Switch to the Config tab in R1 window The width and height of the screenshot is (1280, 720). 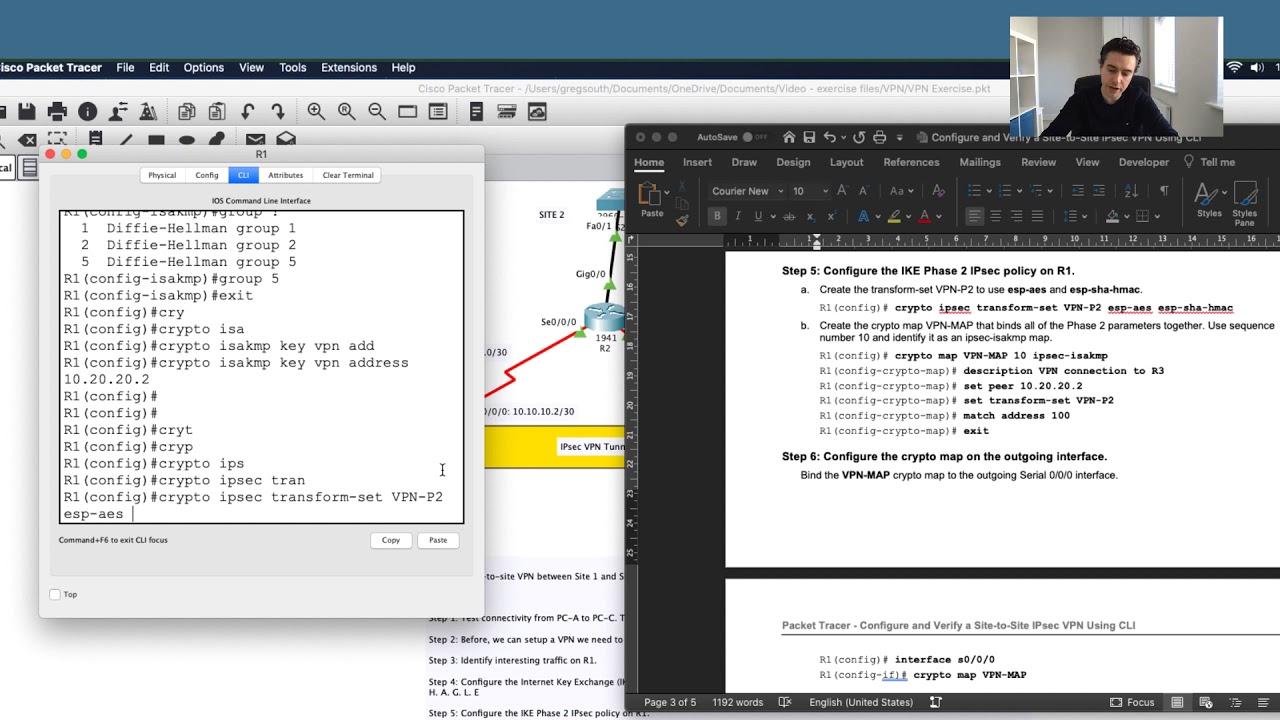(x=207, y=175)
